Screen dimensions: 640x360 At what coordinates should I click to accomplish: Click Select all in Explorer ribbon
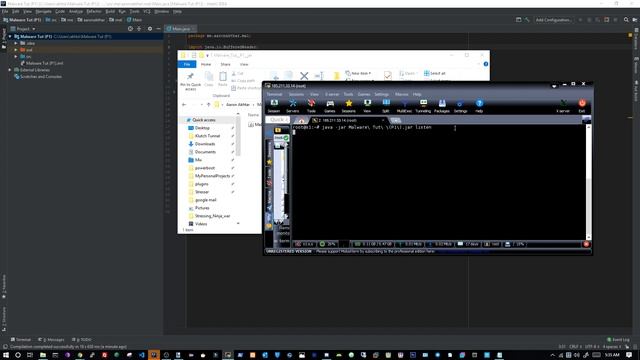click(x=435, y=73)
